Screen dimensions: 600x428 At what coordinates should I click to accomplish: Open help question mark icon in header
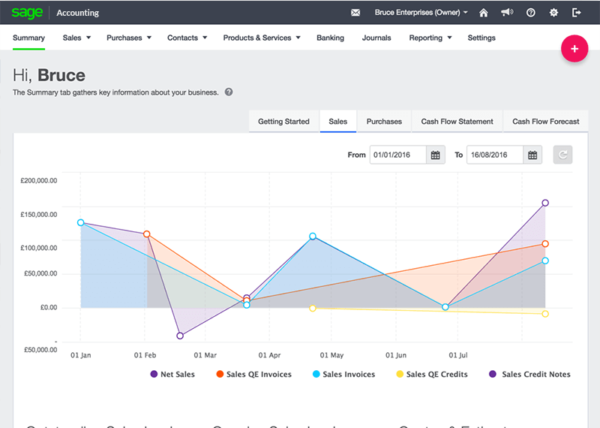click(x=530, y=13)
